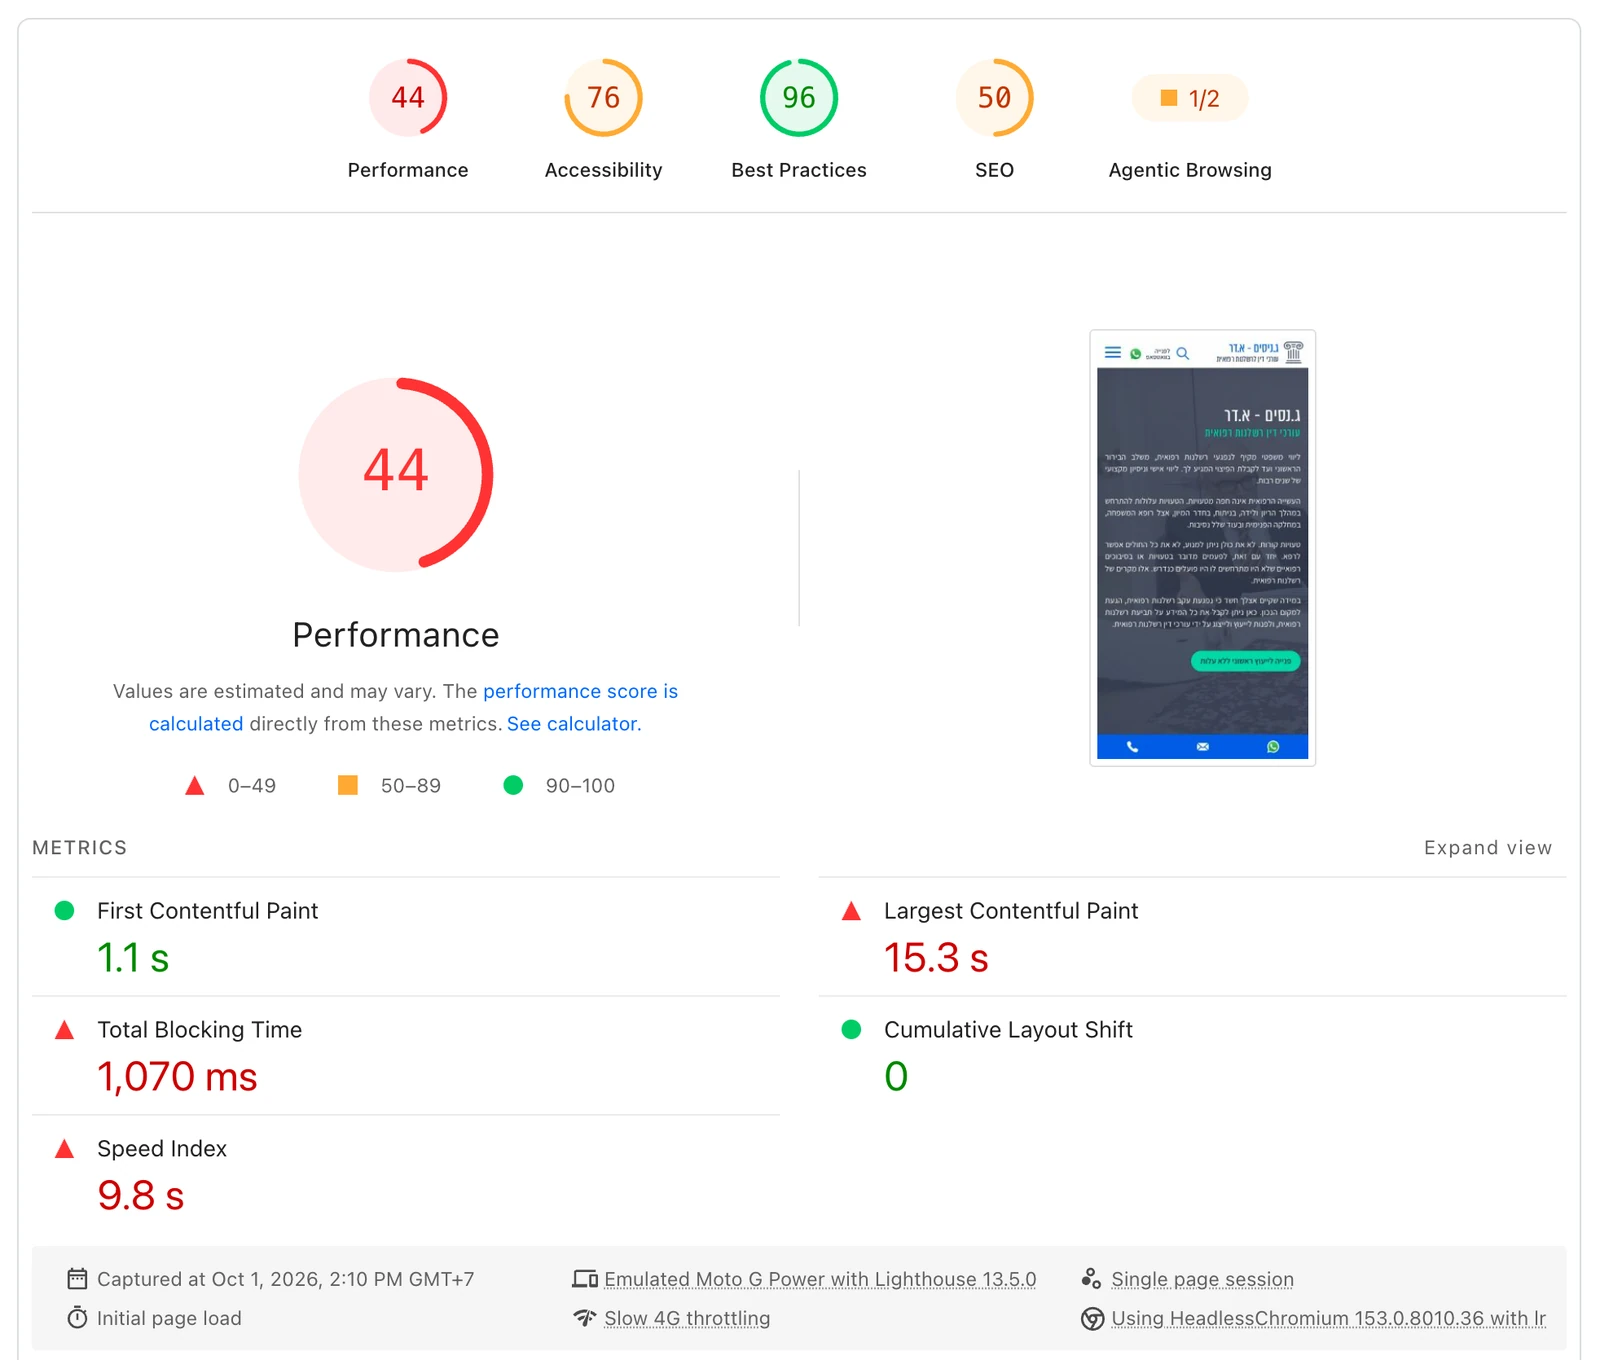Jump to Accessibility category label
Image resolution: width=1600 pixels, height=1360 pixels.
(603, 170)
